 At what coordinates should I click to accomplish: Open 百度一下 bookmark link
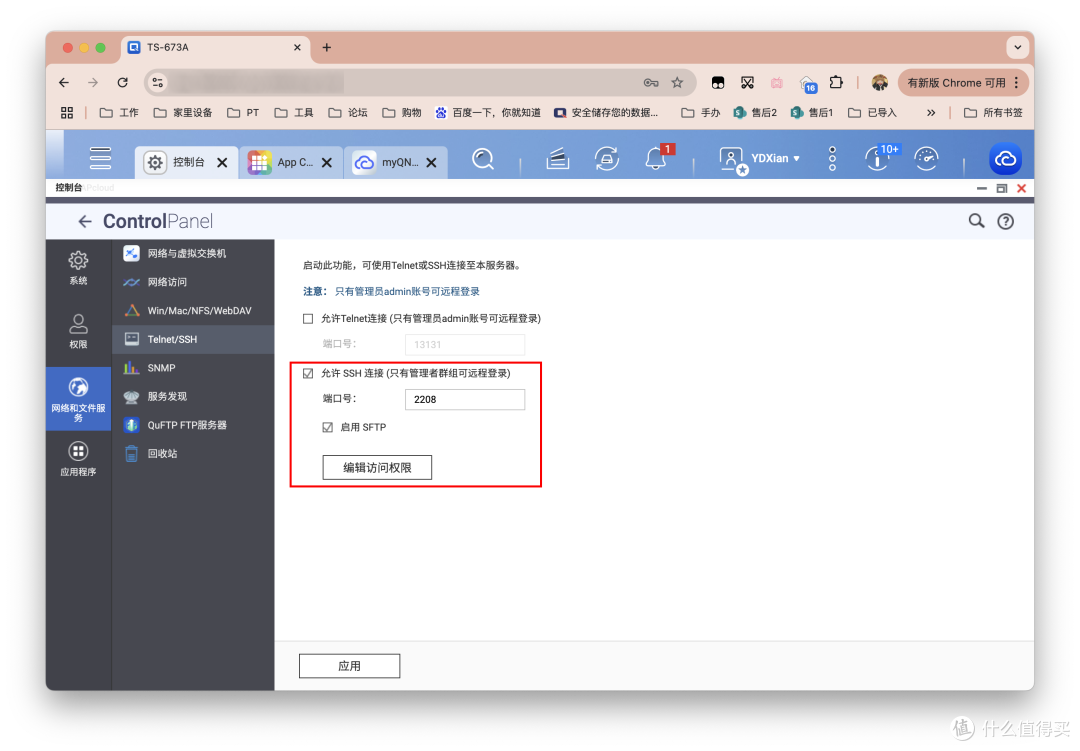point(488,112)
